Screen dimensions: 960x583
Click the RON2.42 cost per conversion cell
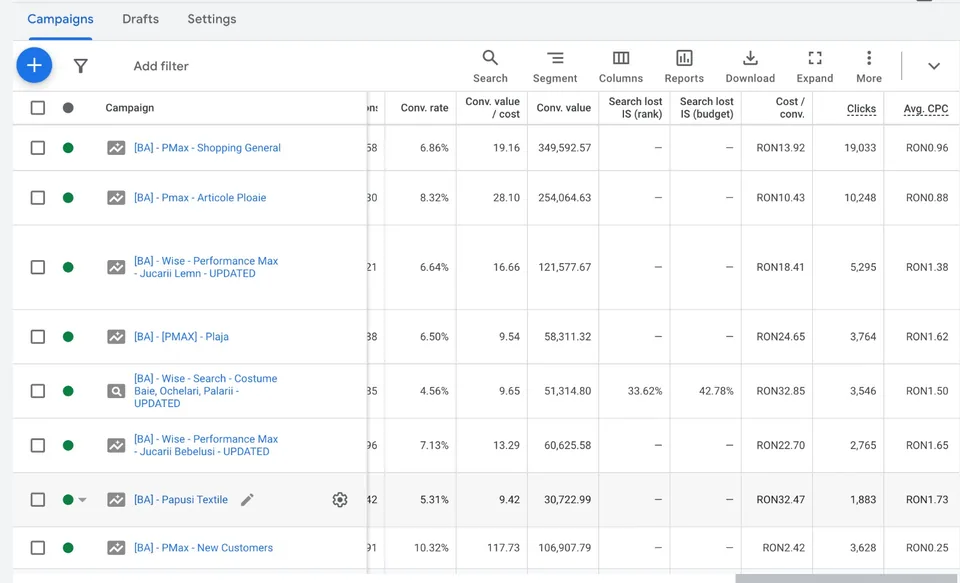pos(783,547)
